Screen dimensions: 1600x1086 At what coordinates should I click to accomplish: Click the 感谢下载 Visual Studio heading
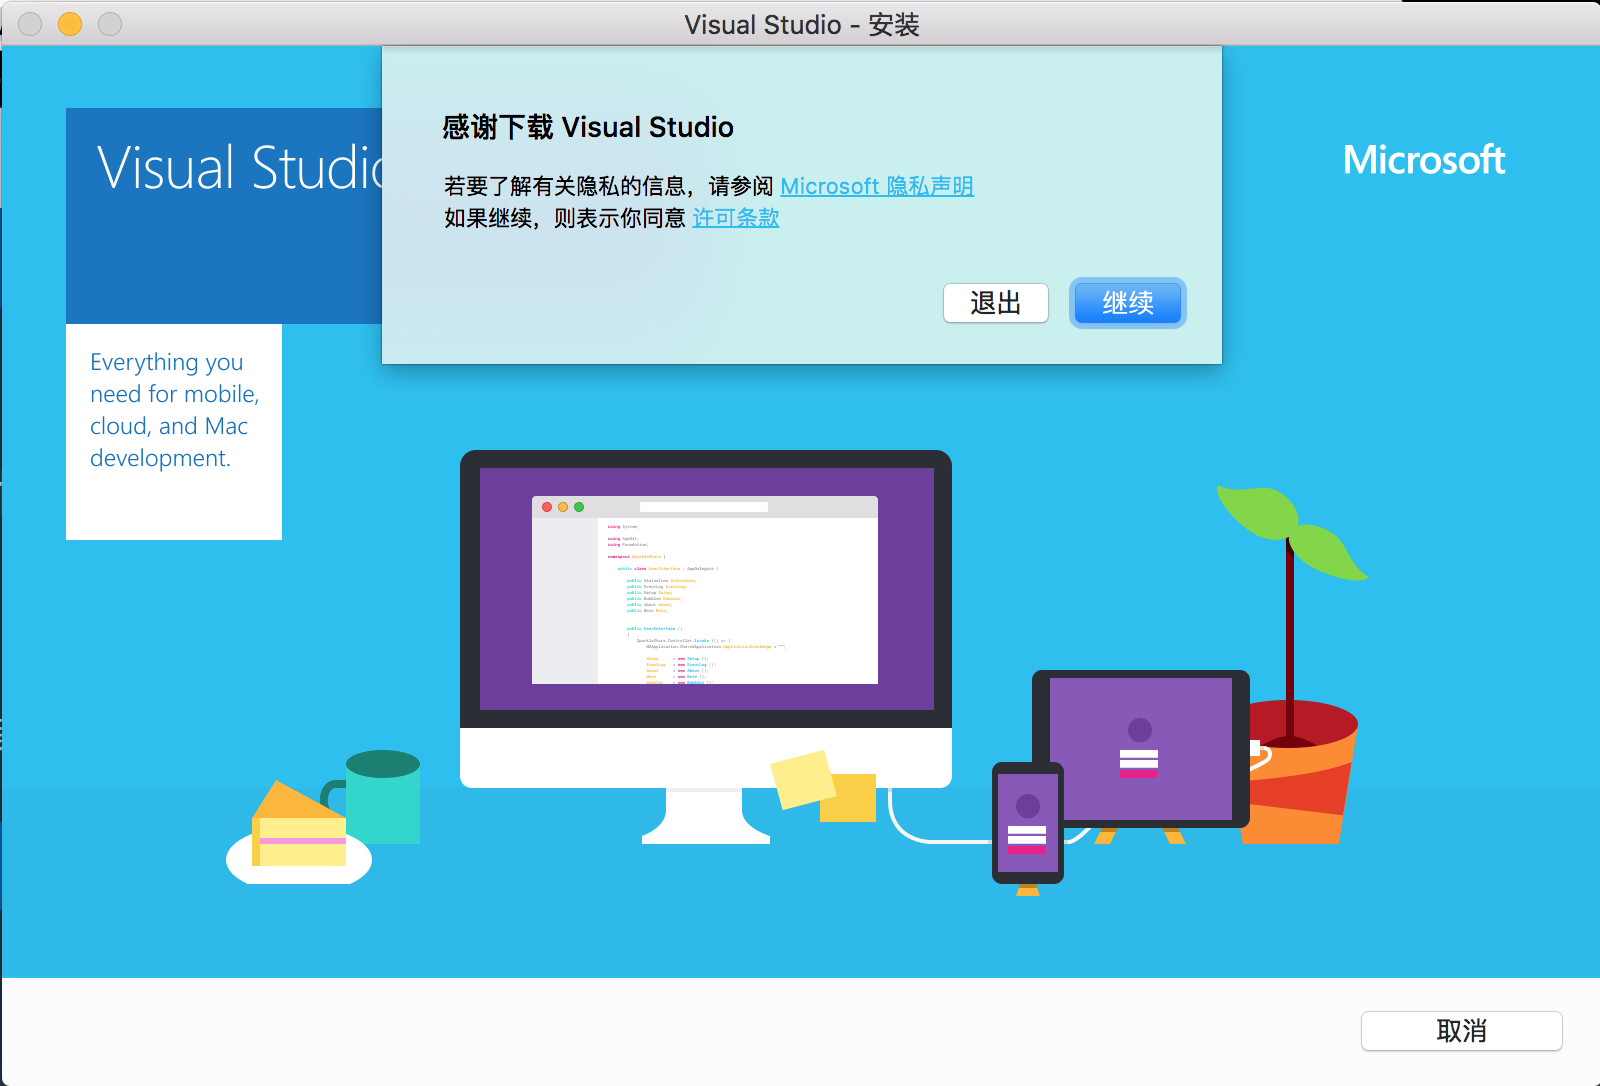tap(588, 127)
